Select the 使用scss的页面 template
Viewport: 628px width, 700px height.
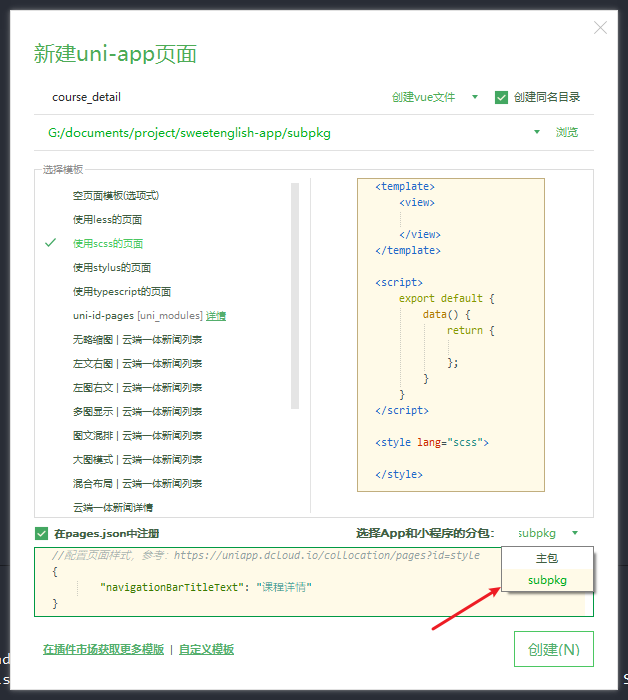pyautogui.click(x=108, y=244)
